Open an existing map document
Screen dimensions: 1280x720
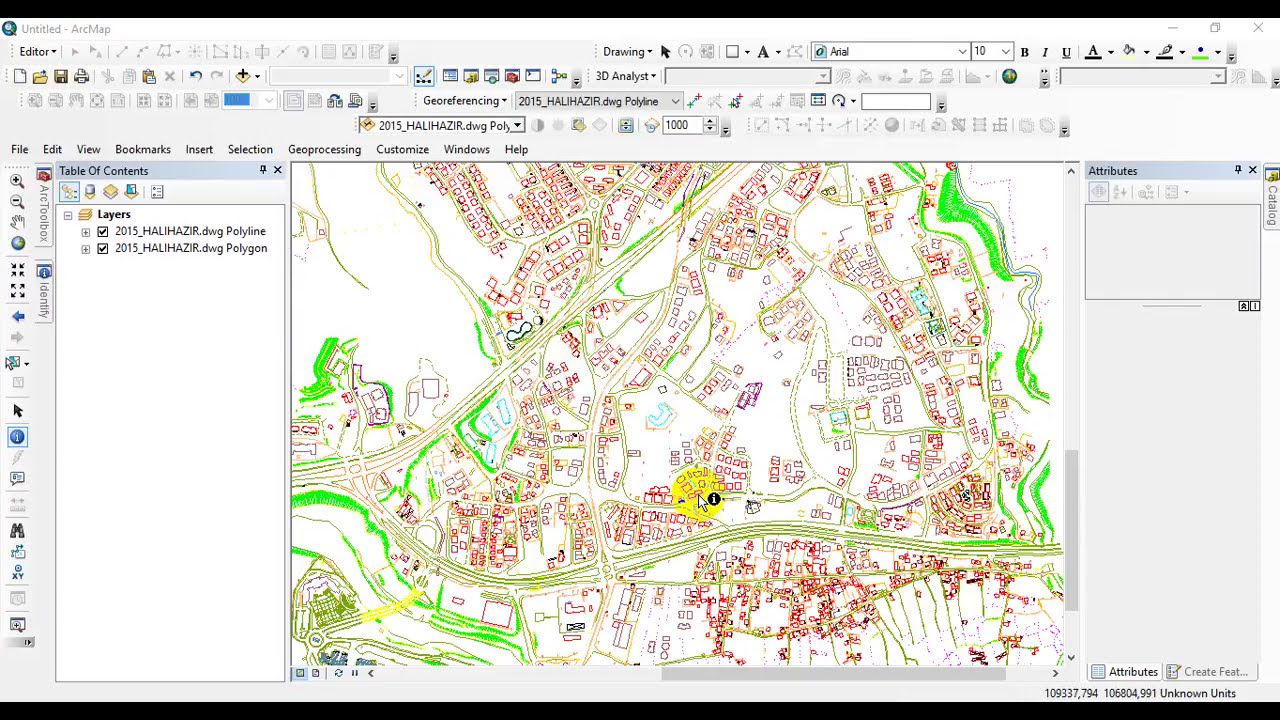point(40,76)
